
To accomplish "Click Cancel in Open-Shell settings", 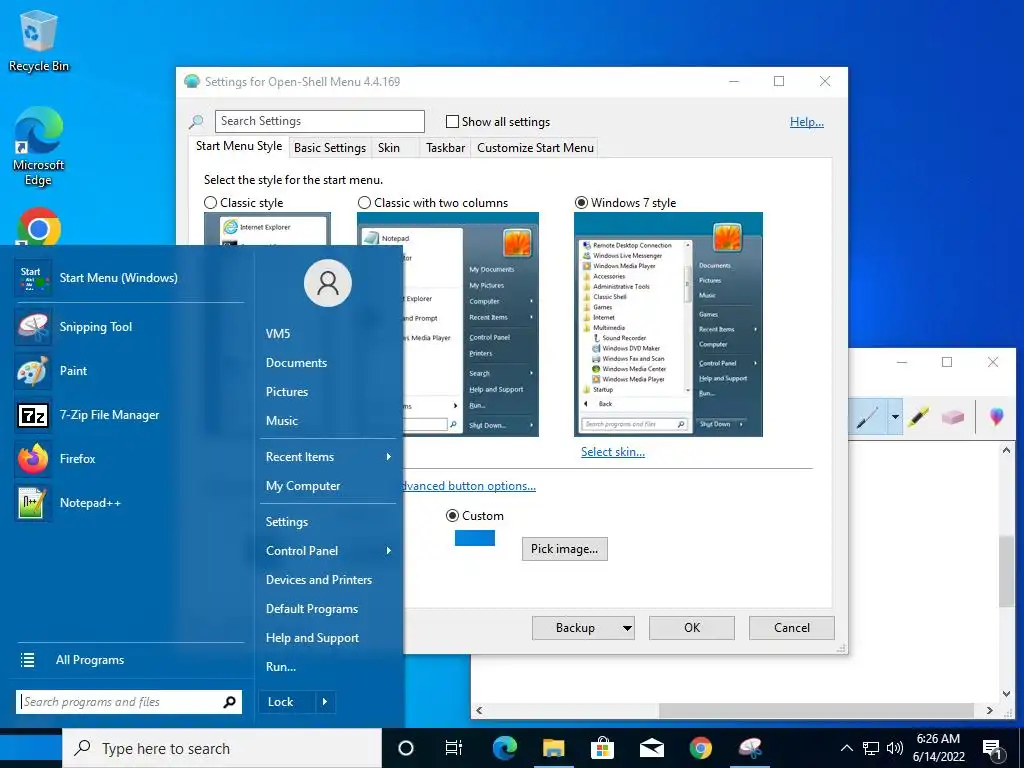I will (792, 628).
